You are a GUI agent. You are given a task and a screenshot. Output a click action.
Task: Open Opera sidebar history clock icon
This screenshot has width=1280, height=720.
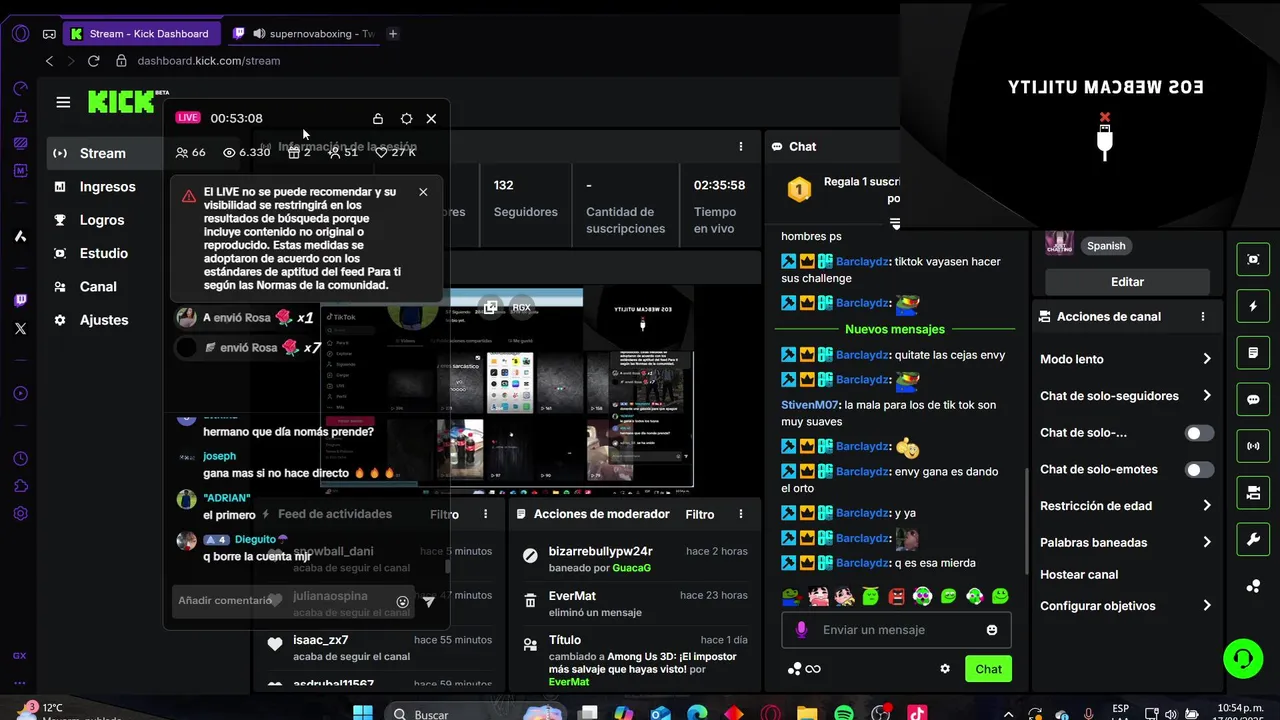[21, 459]
